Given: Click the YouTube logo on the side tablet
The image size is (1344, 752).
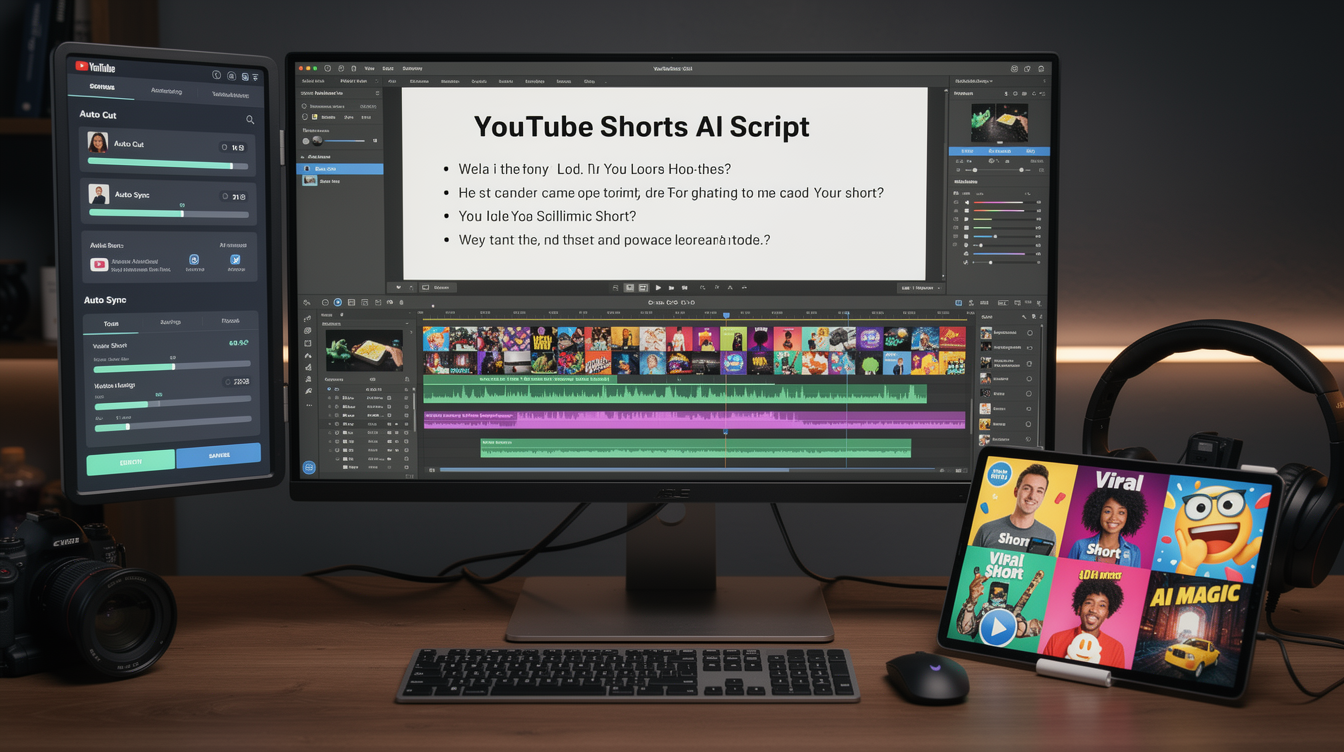Looking at the screenshot, I should tap(96, 67).
